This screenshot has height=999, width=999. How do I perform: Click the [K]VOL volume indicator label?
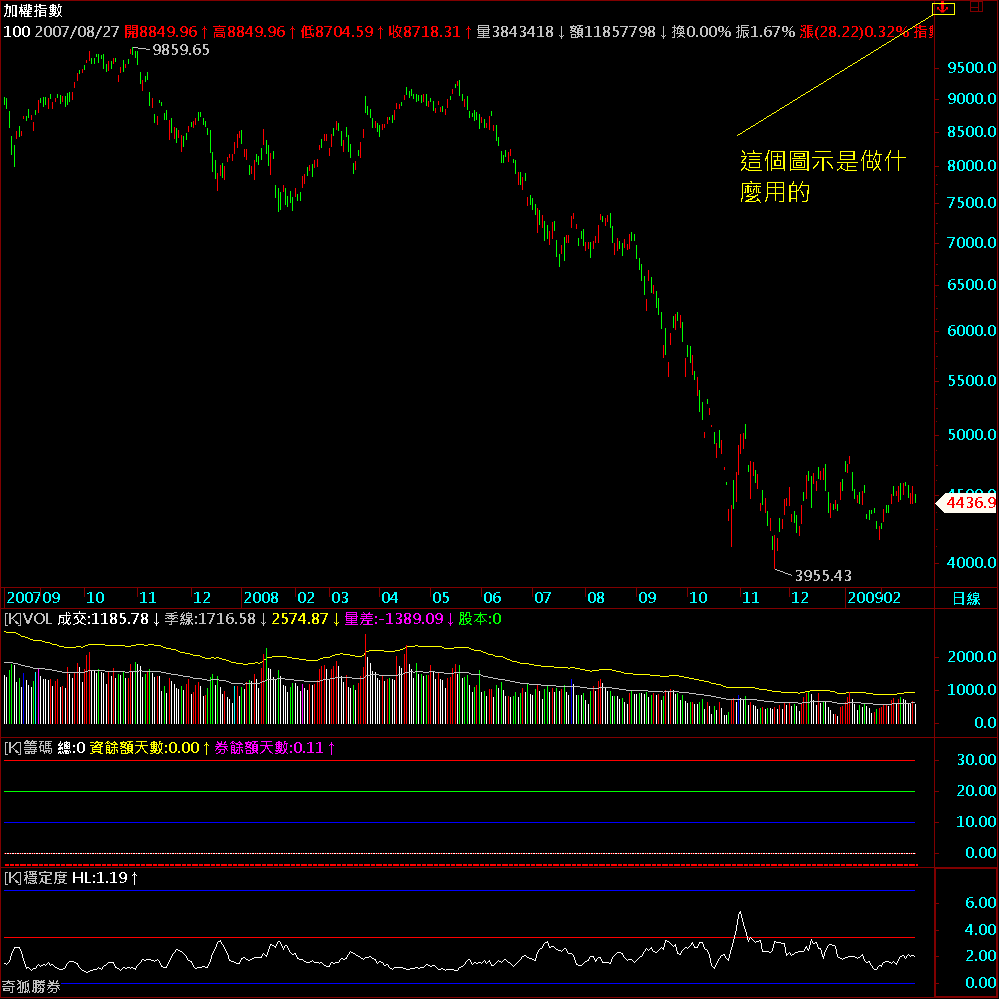[x=27, y=619]
